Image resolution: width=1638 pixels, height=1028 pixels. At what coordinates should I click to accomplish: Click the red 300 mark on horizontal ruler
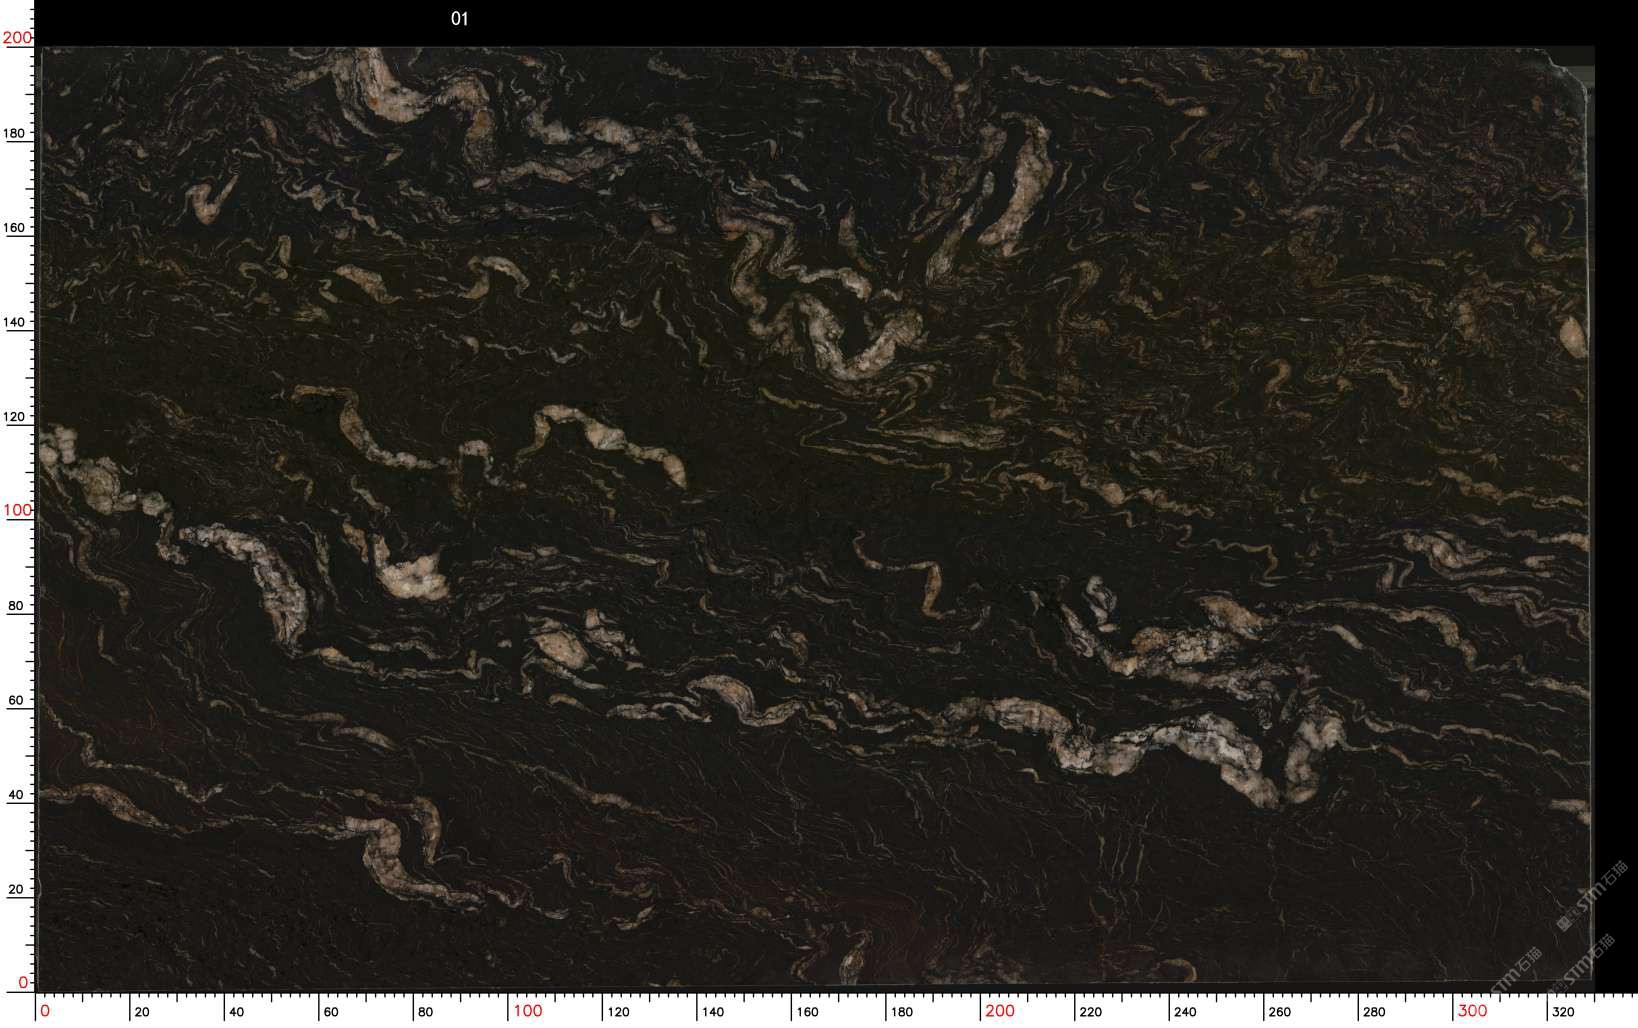1472,1011
